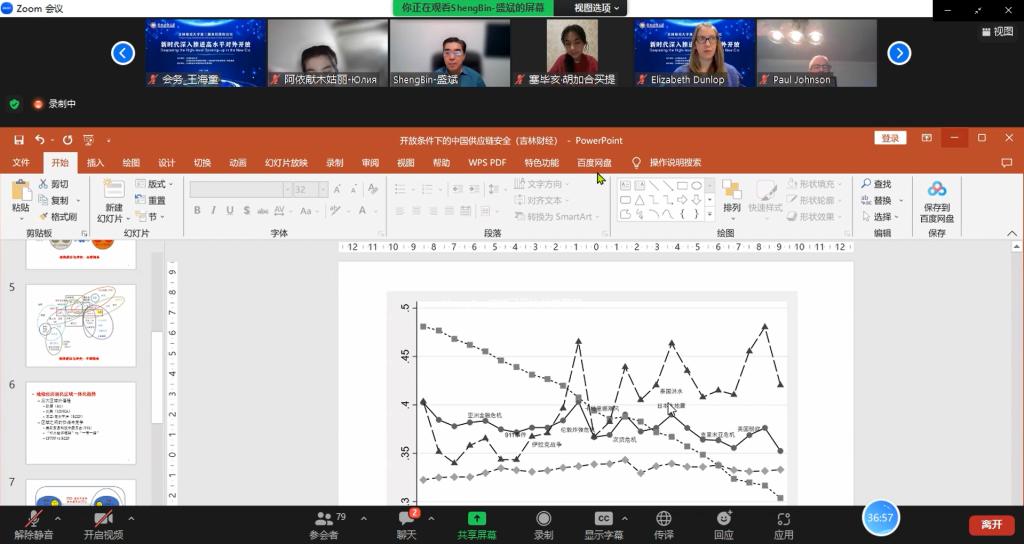Expand the view options dropdown
The height and width of the screenshot is (544, 1024).
coord(598,8)
